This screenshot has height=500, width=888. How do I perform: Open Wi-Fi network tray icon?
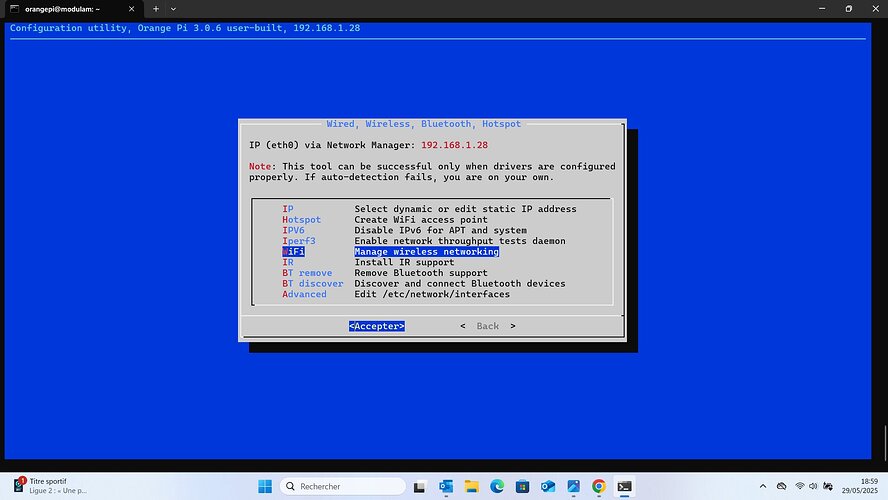[x=800, y=486]
